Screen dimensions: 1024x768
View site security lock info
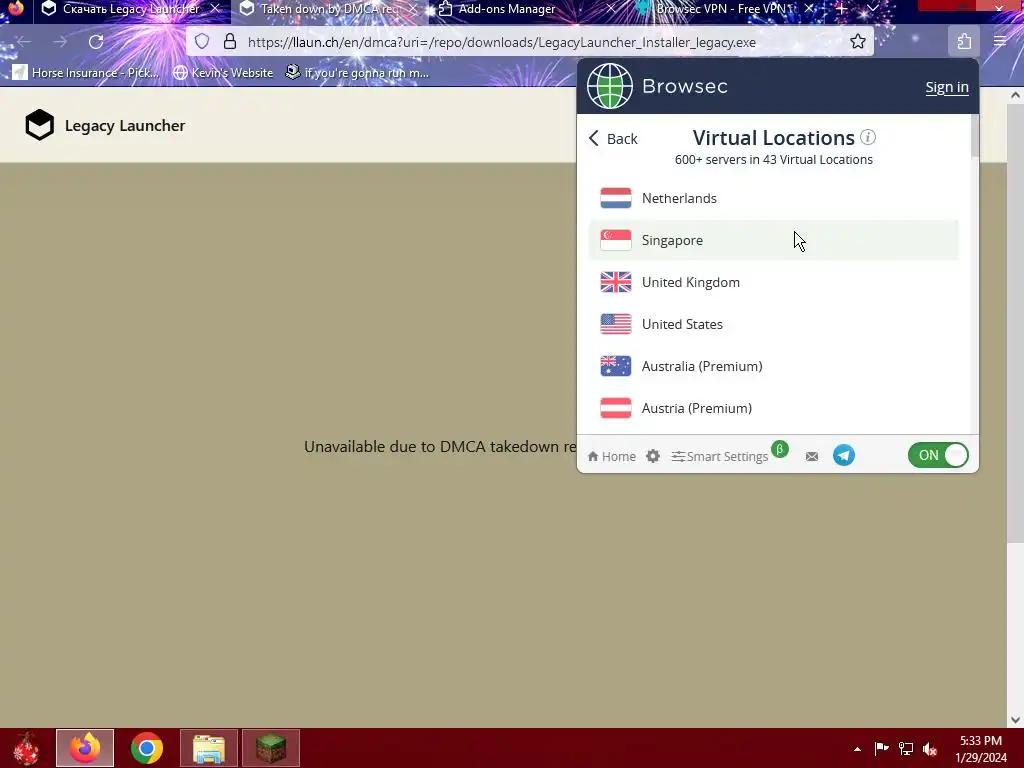click(230, 42)
